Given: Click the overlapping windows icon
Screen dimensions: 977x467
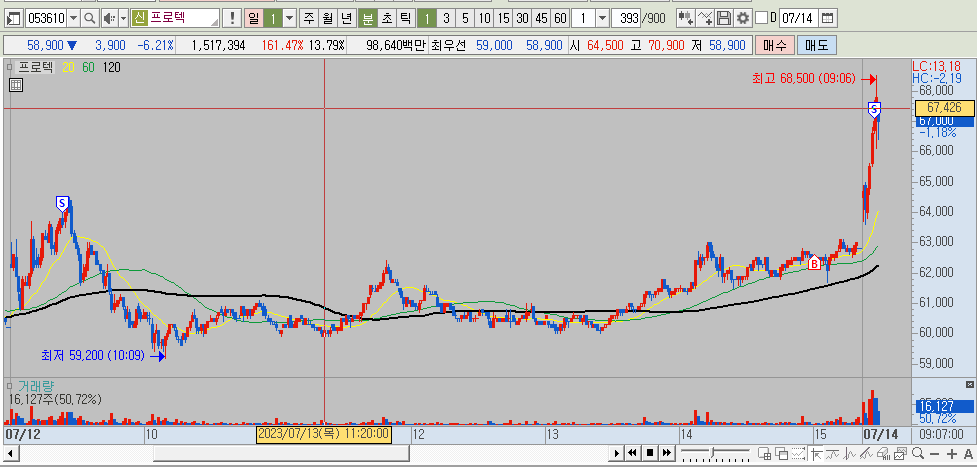Looking at the screenshot, I should [x=781, y=453].
